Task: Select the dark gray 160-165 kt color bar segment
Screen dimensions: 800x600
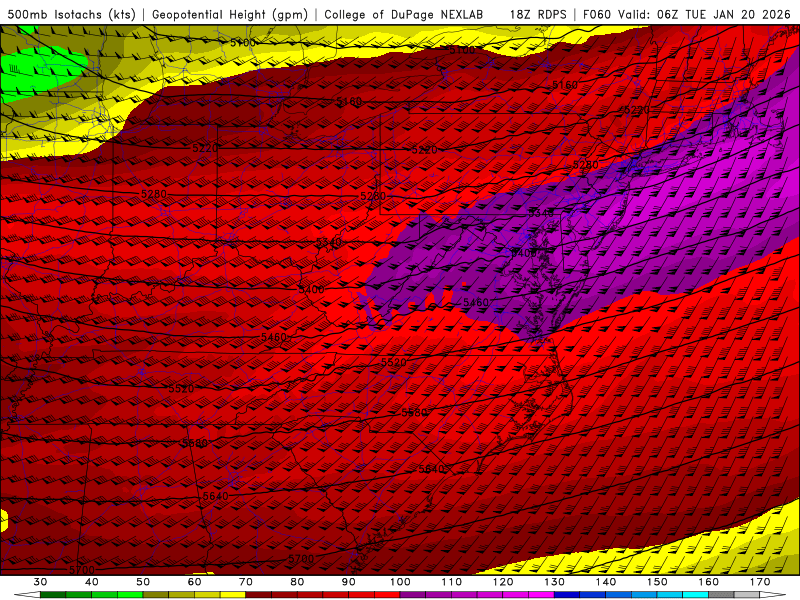Action: pyautogui.click(x=721, y=594)
